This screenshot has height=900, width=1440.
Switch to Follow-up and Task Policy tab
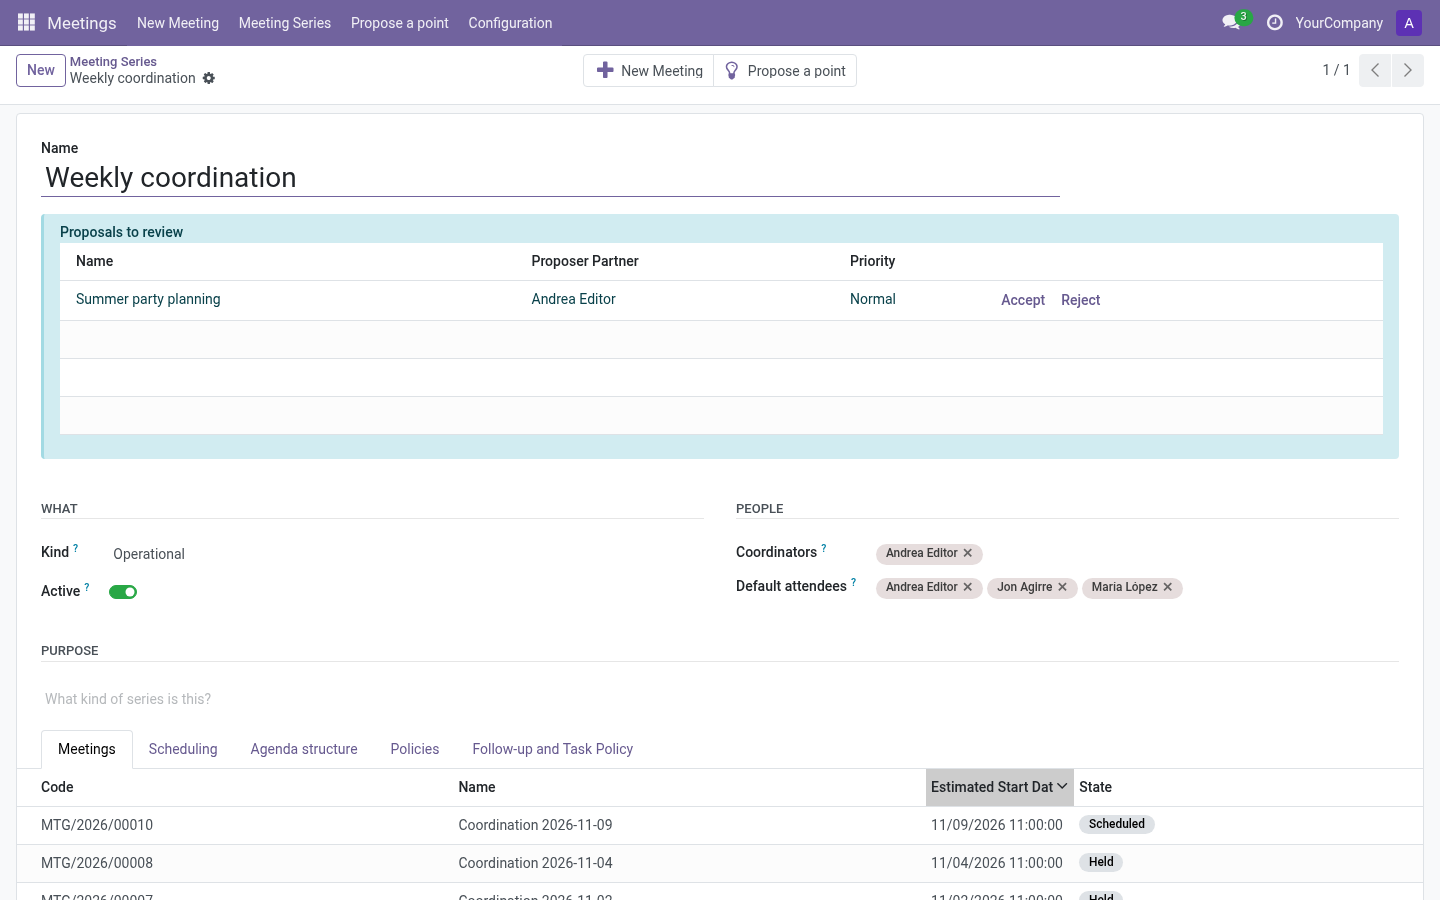click(553, 749)
